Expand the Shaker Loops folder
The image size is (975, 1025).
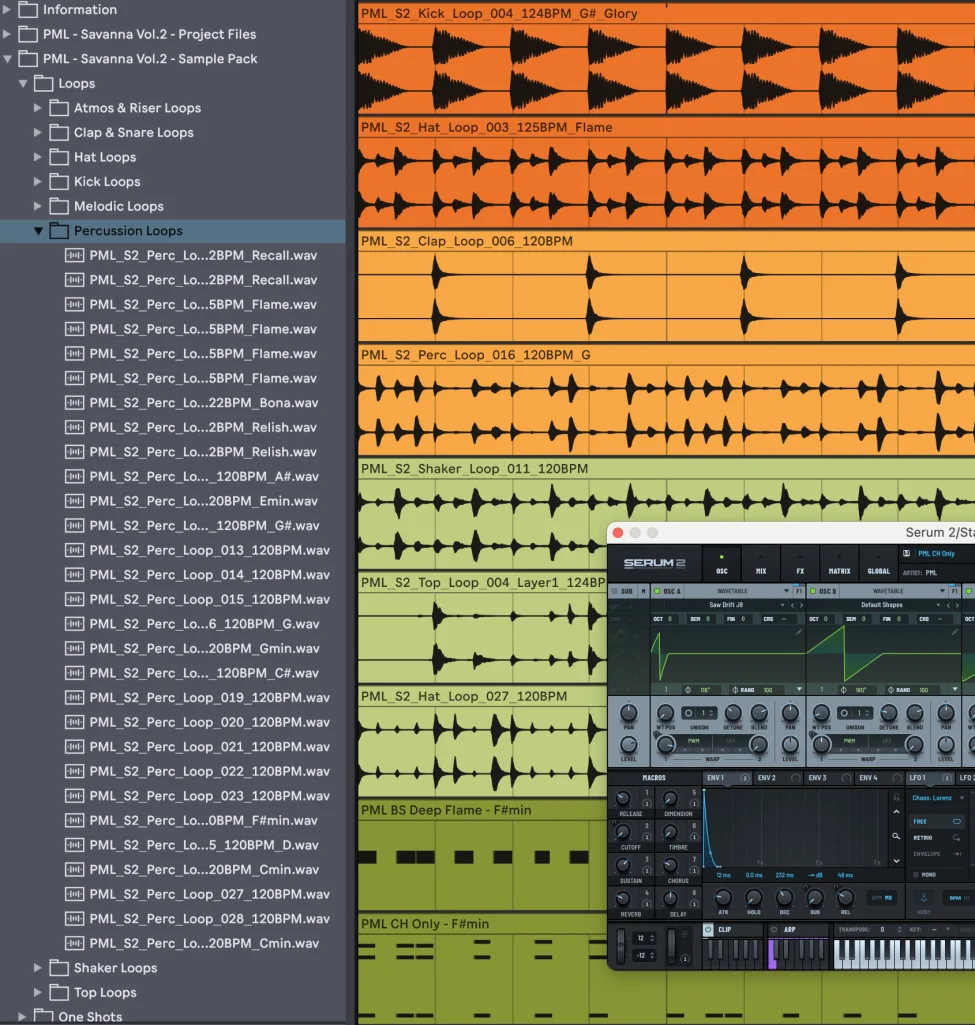pos(37,967)
